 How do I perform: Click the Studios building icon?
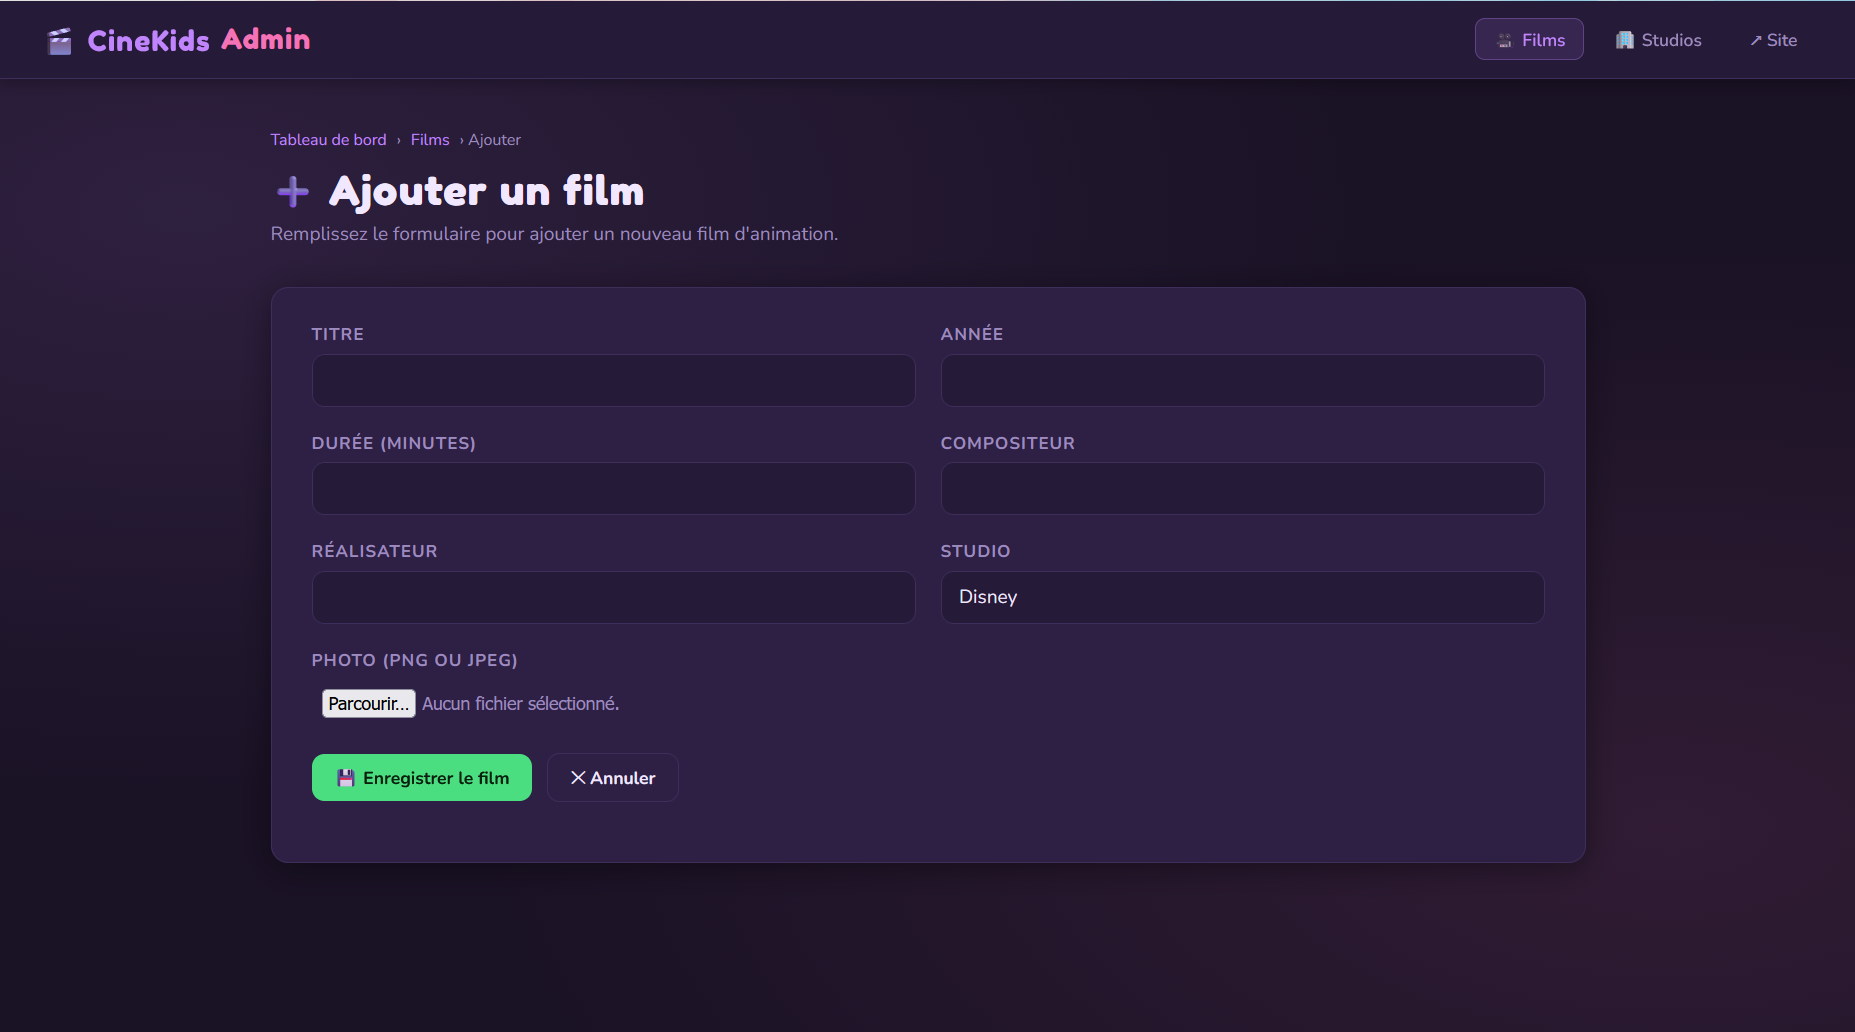click(x=1625, y=40)
